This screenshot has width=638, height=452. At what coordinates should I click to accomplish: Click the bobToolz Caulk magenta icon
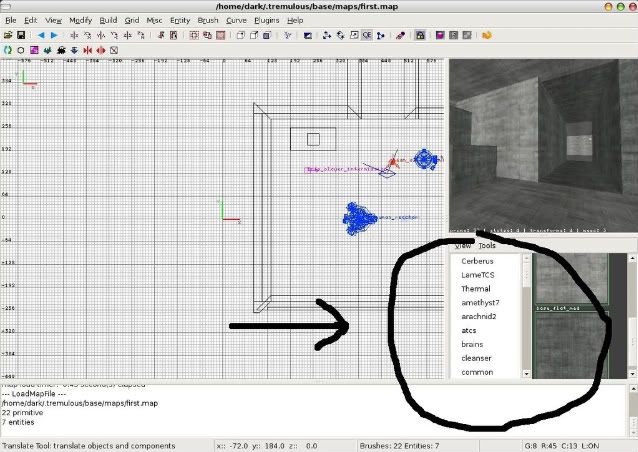pyautogui.click(x=34, y=50)
